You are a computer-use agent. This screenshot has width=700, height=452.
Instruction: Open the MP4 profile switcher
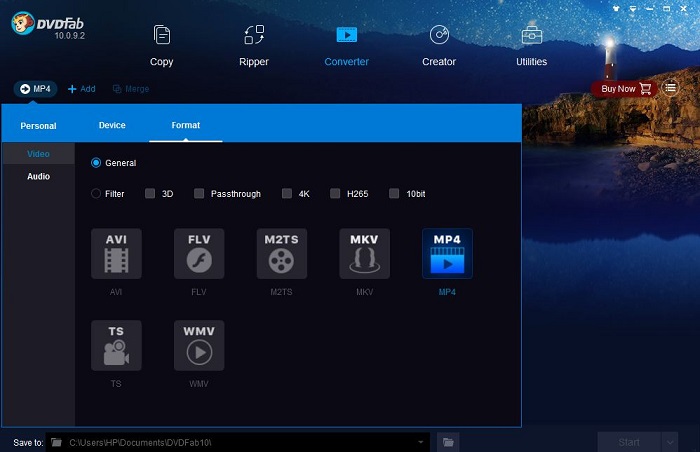[x=35, y=89]
